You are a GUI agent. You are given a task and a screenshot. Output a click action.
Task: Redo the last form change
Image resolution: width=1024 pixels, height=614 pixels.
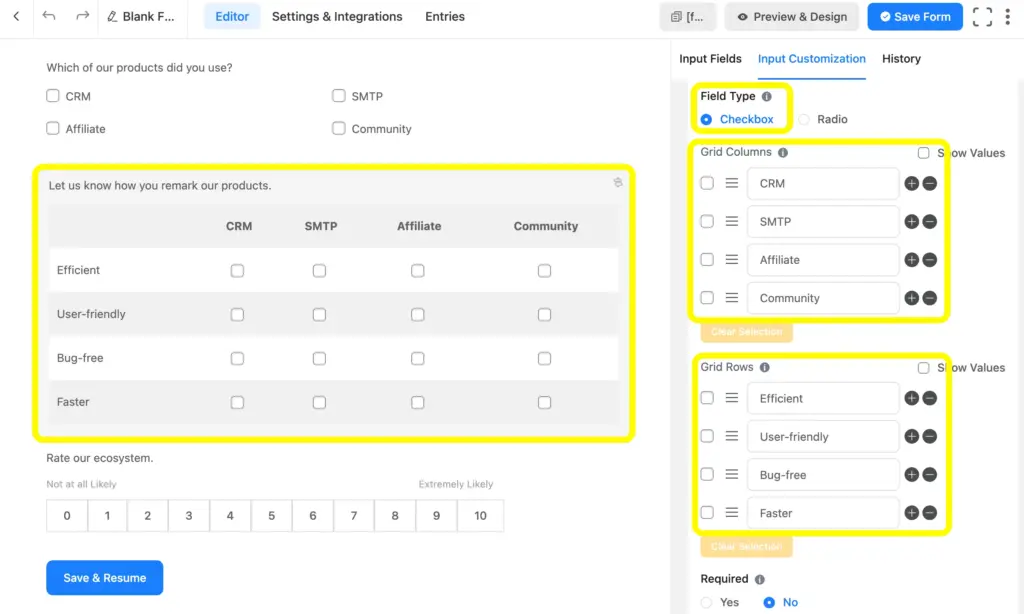click(82, 16)
